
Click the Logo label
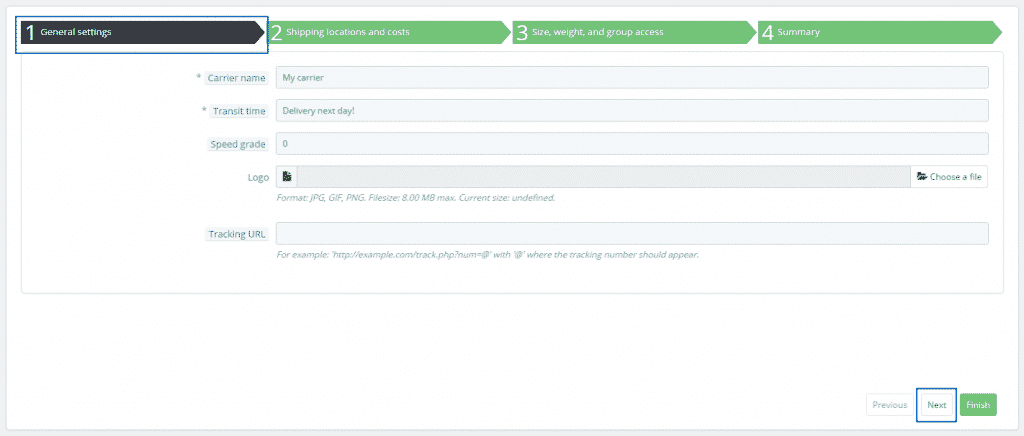[x=258, y=177]
